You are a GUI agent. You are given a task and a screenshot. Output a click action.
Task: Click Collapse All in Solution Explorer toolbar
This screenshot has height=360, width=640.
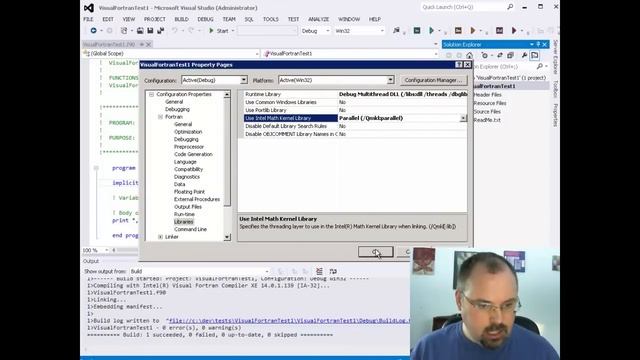point(510,55)
